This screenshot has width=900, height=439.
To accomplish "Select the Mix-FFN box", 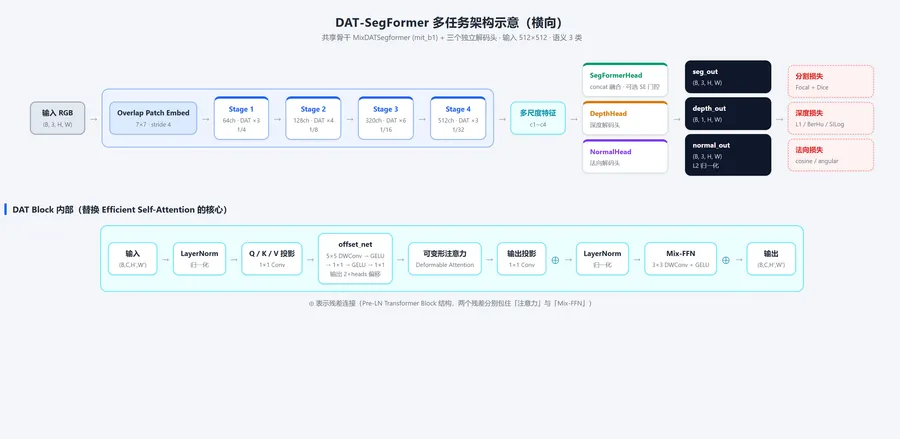I will click(681, 258).
